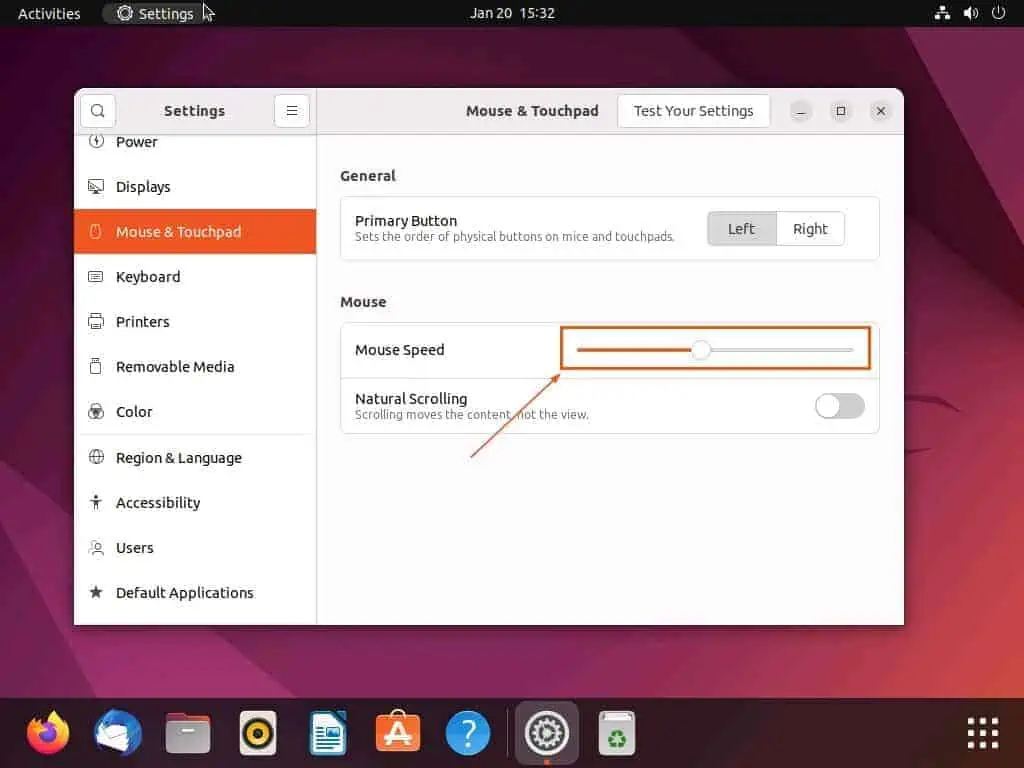This screenshot has width=1024, height=768.
Task: Open Users settings
Action: click(135, 547)
